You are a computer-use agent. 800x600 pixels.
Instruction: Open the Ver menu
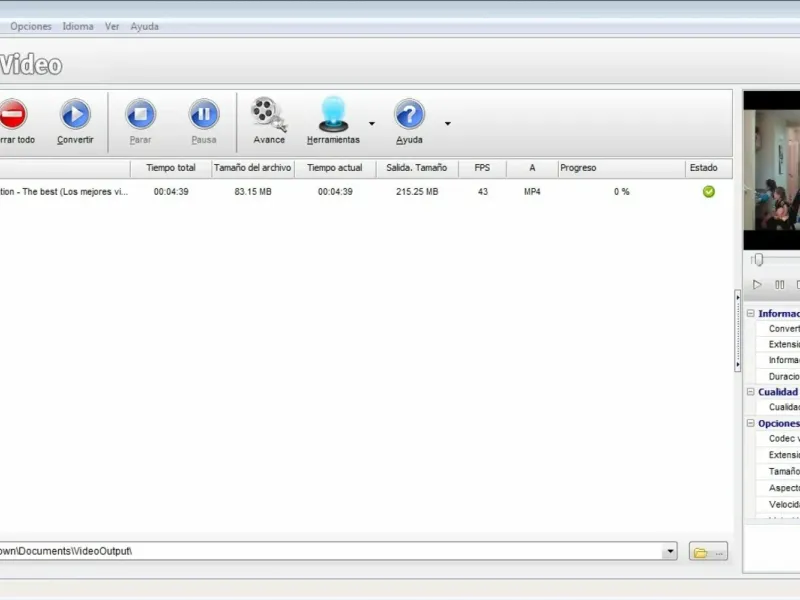(x=112, y=26)
